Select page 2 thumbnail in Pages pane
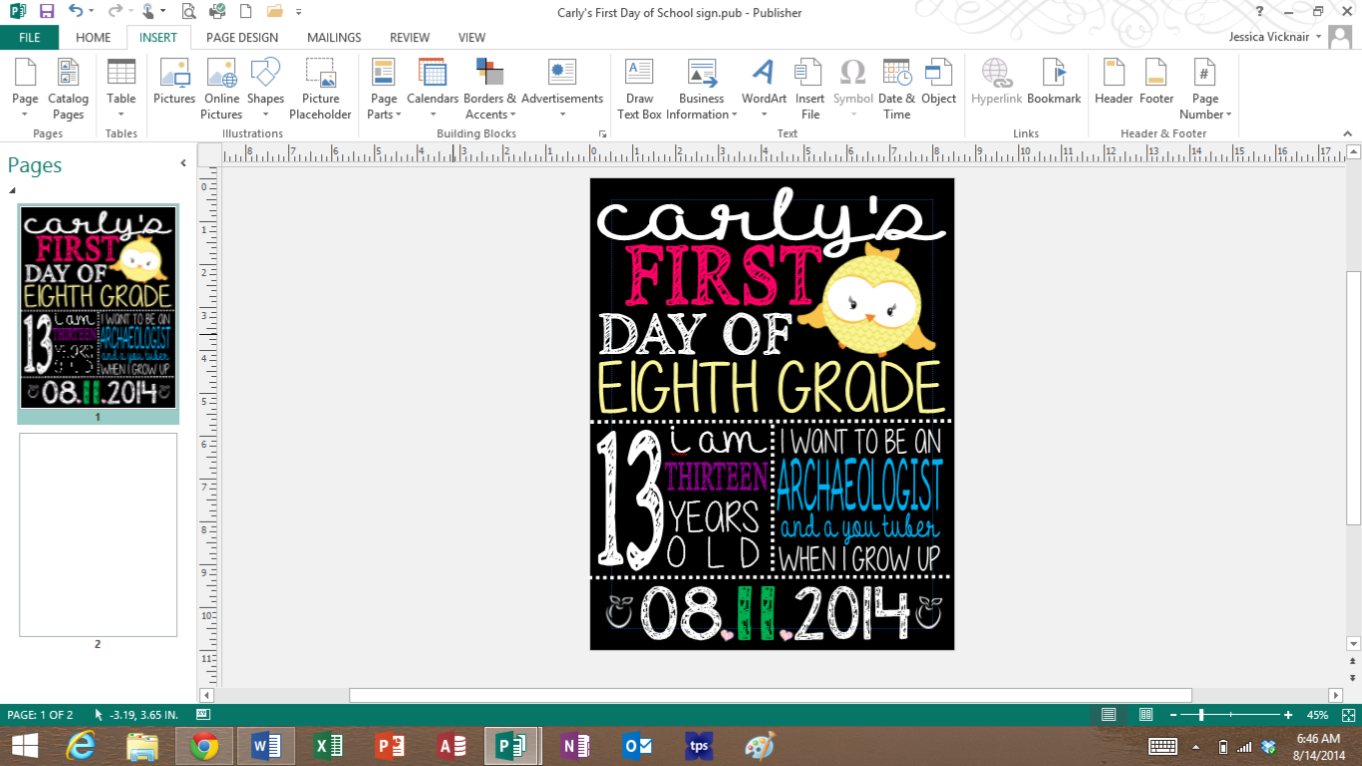Viewport: 1362px width, 766px height. coord(97,535)
